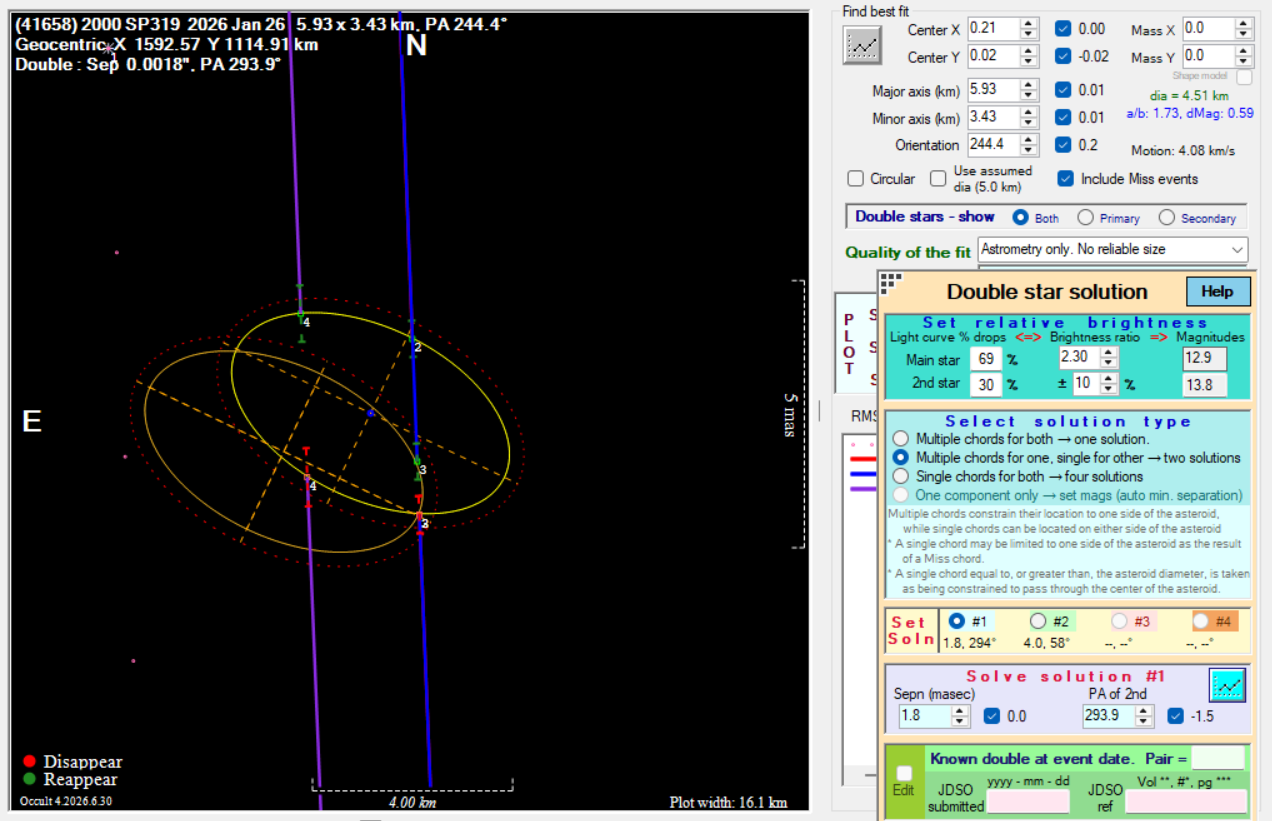Toggle the Shape model checkbox
This screenshot has height=821, width=1272.
click(1244, 76)
